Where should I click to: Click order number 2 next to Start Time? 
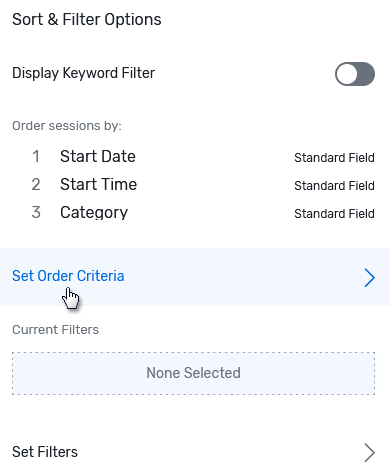(36, 184)
